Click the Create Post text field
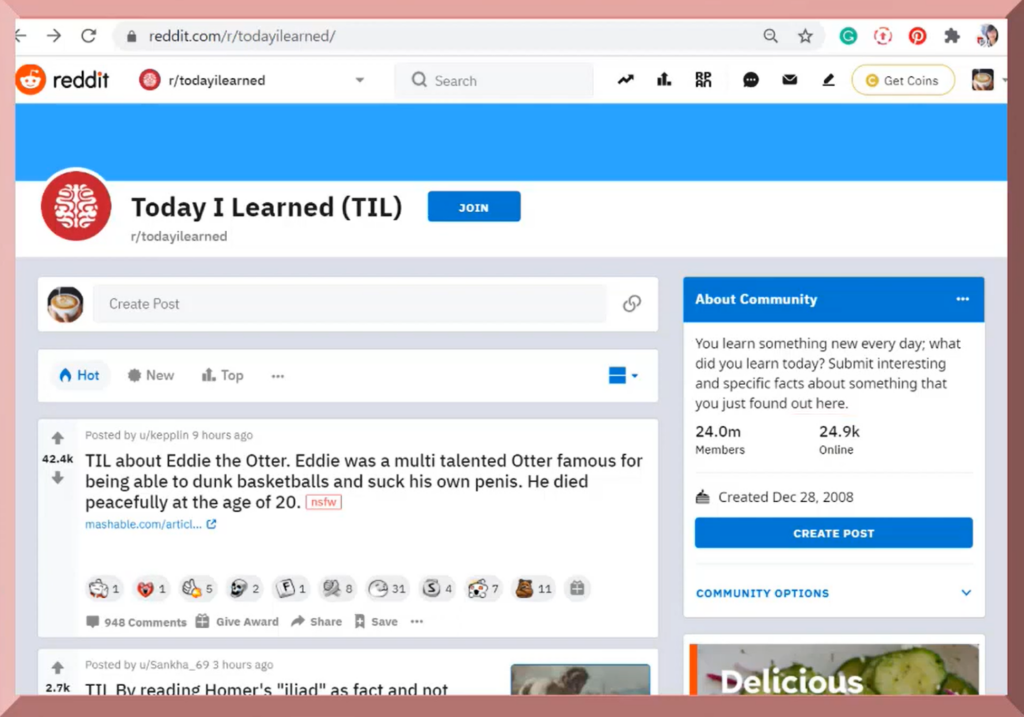Screen dimensions: 1024x717 click(349, 304)
